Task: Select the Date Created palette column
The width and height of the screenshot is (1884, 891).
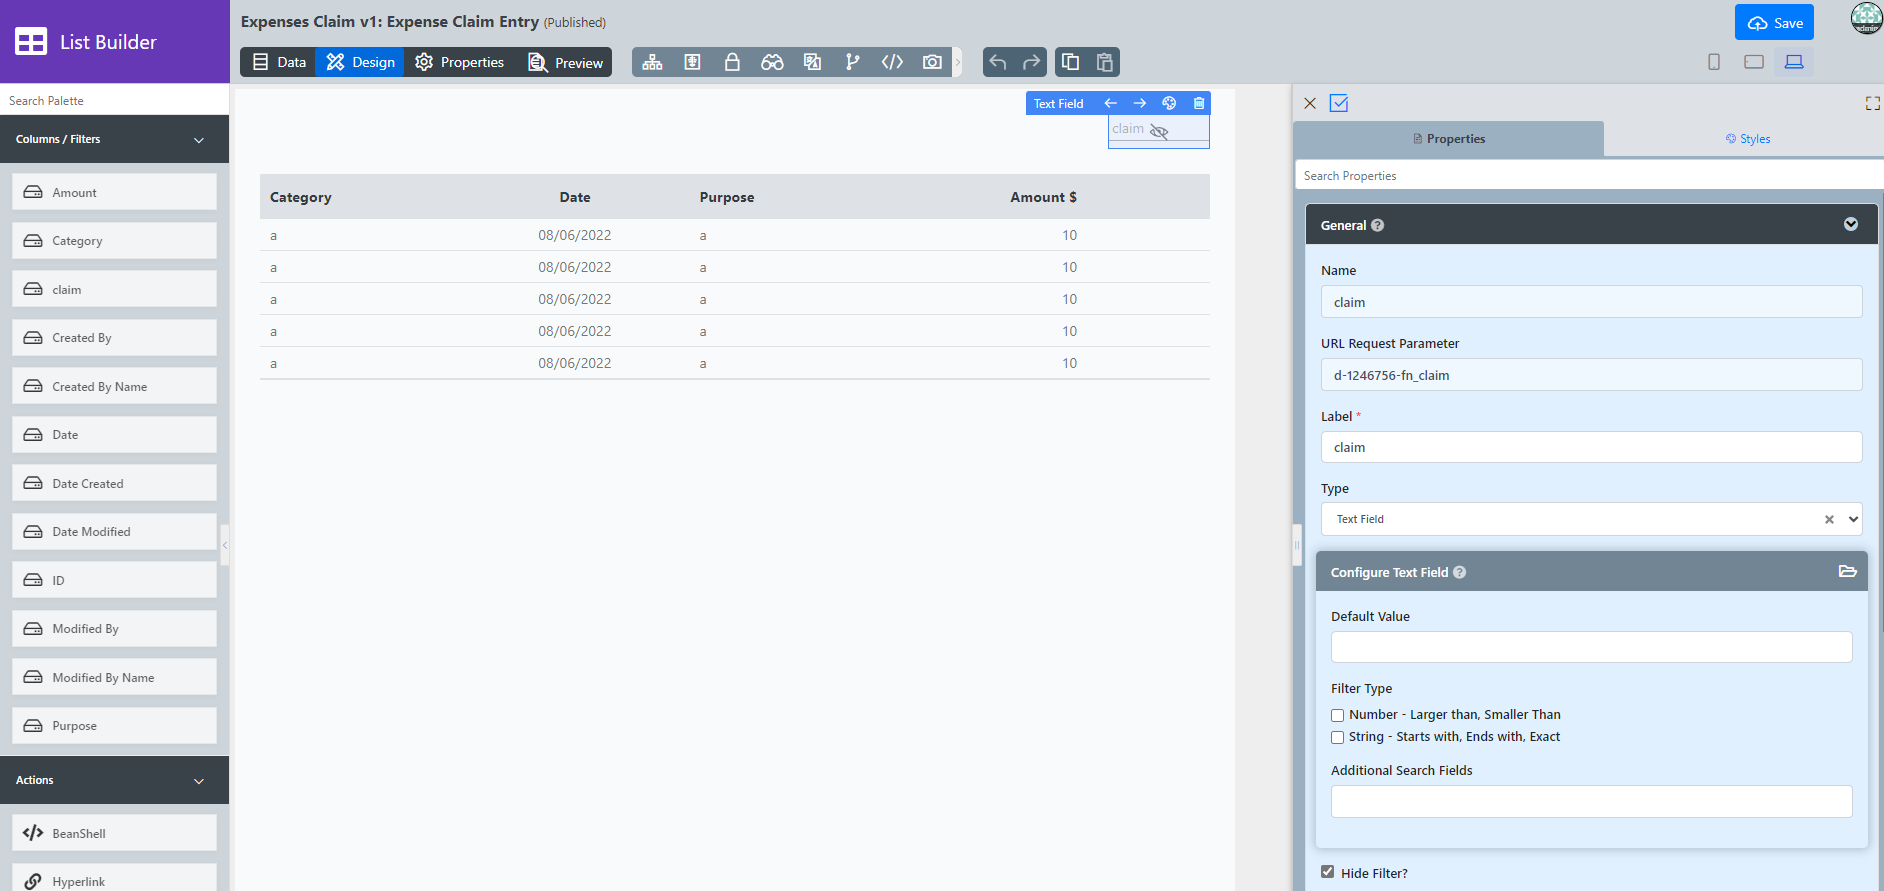Action: 114,483
